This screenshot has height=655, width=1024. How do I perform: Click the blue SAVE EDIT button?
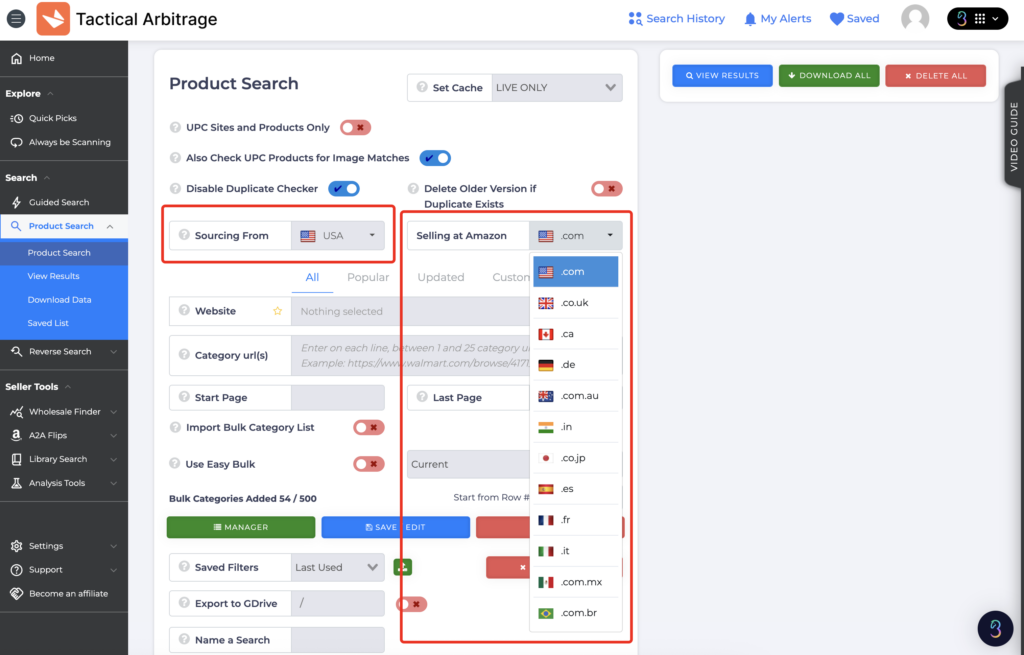[x=396, y=527]
